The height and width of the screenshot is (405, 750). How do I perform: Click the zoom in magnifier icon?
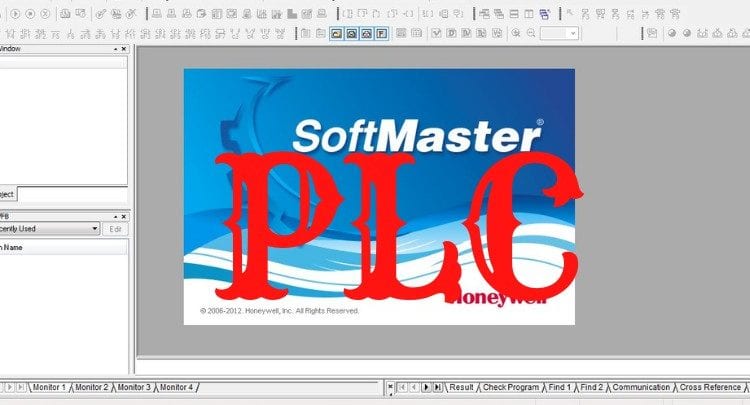point(516,33)
